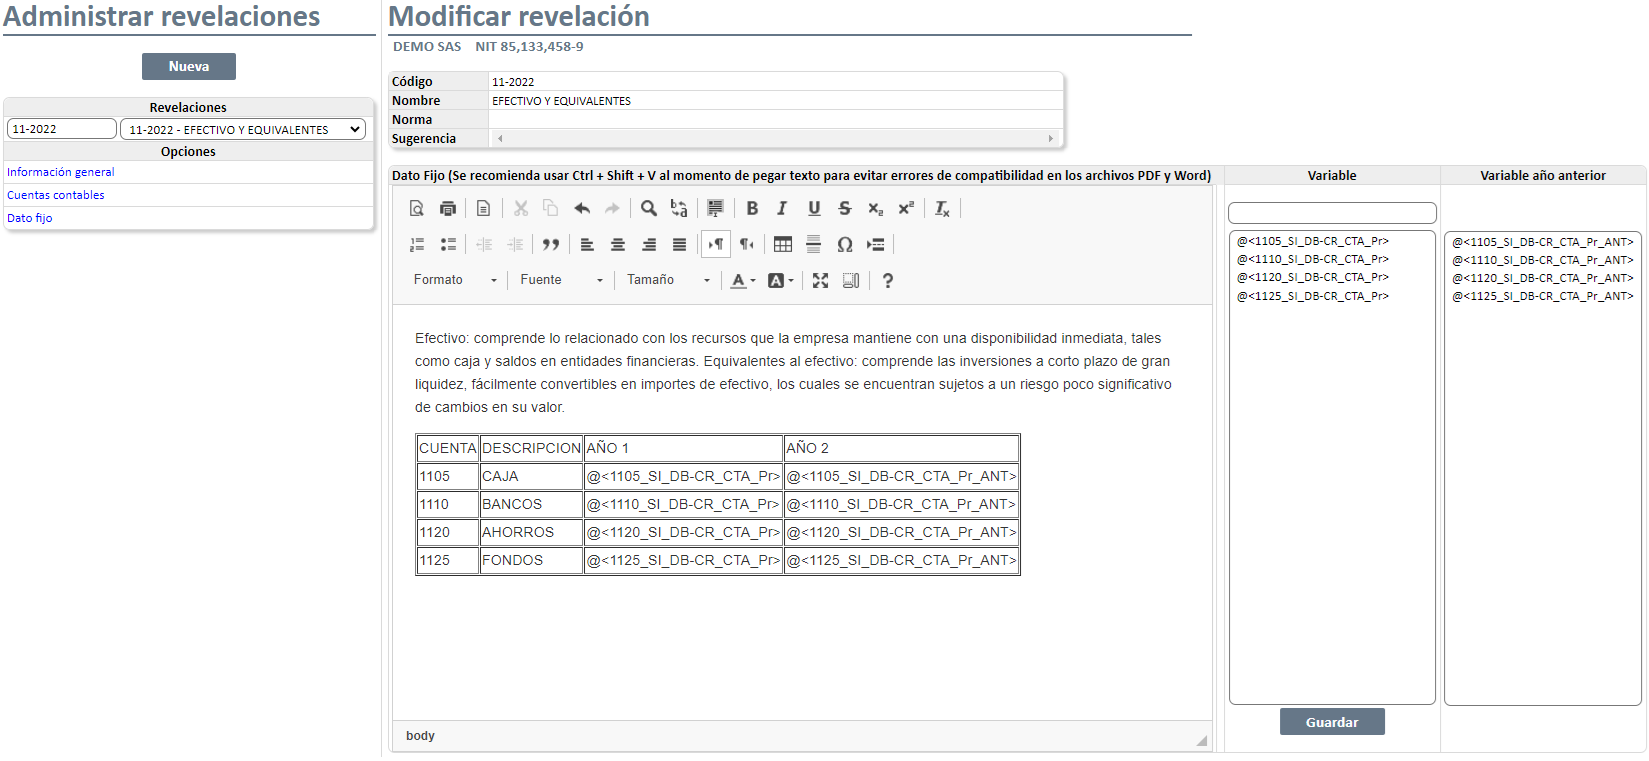Open the text color picker
The height and width of the screenshot is (761, 1649).
(743, 280)
